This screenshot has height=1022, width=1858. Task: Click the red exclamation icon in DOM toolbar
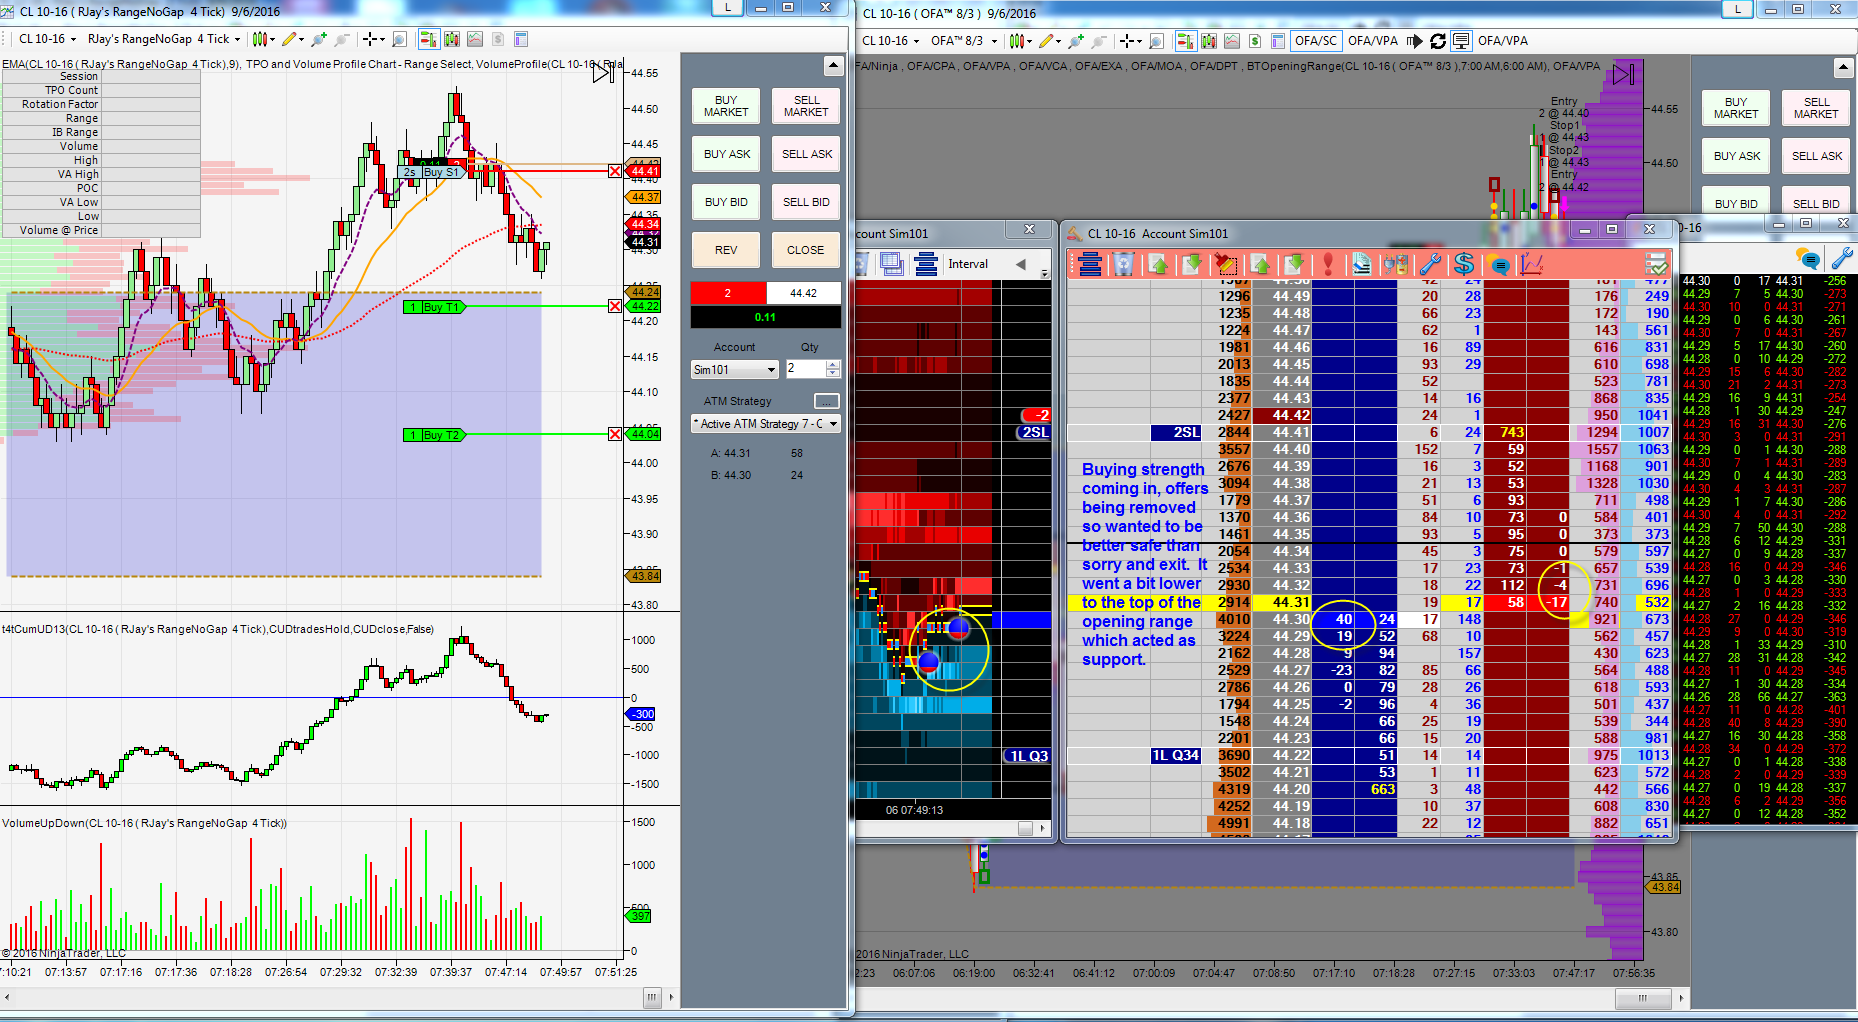click(x=1328, y=264)
